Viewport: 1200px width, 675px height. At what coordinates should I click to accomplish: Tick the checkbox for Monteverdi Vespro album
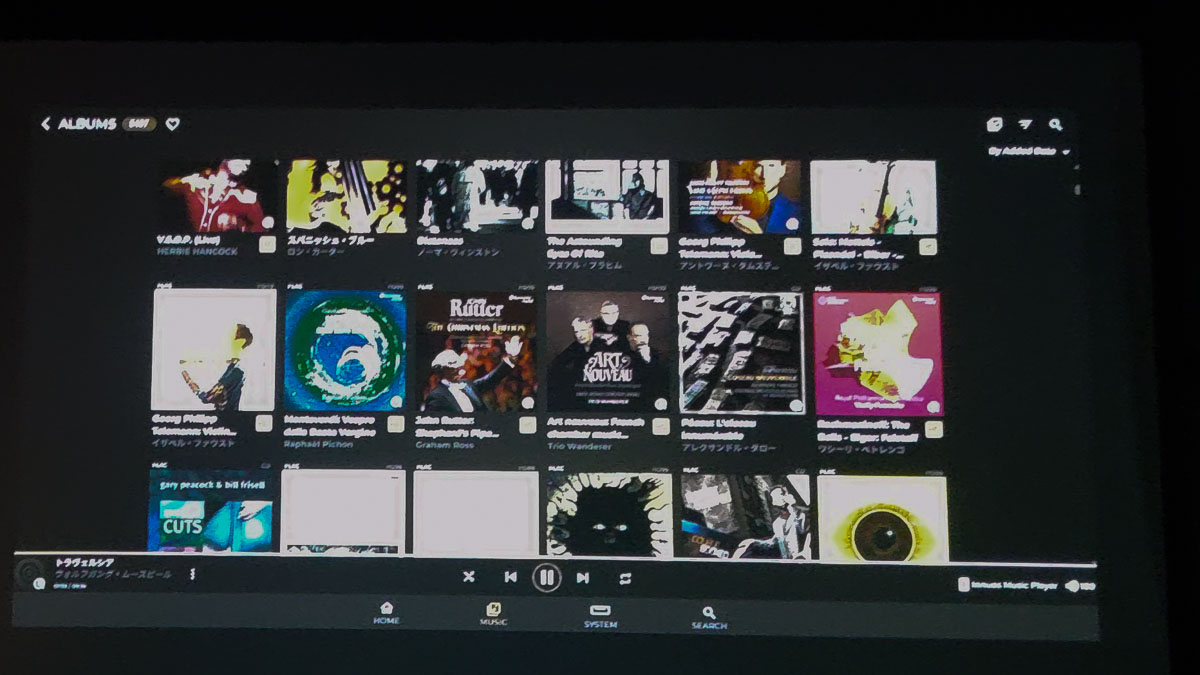point(398,425)
